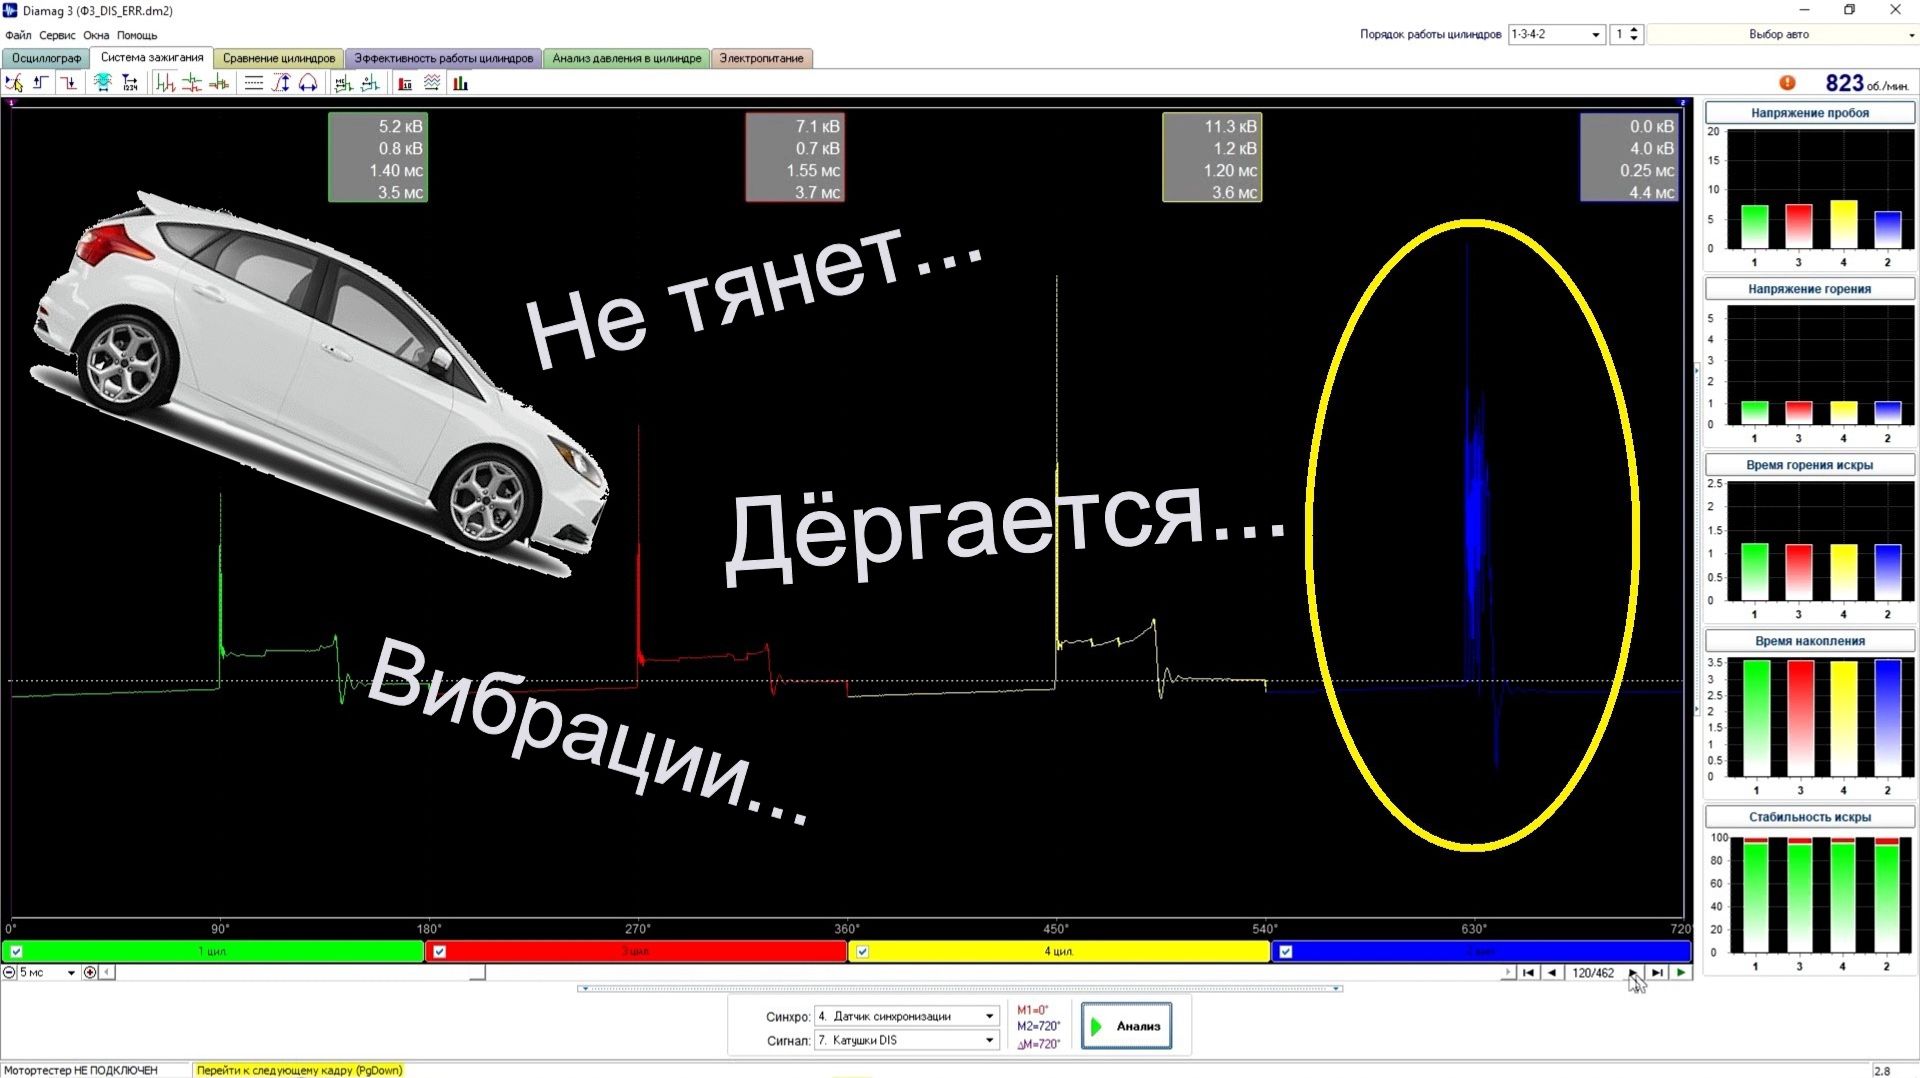
Task: Start green playback of frames
Action: click(x=1681, y=972)
